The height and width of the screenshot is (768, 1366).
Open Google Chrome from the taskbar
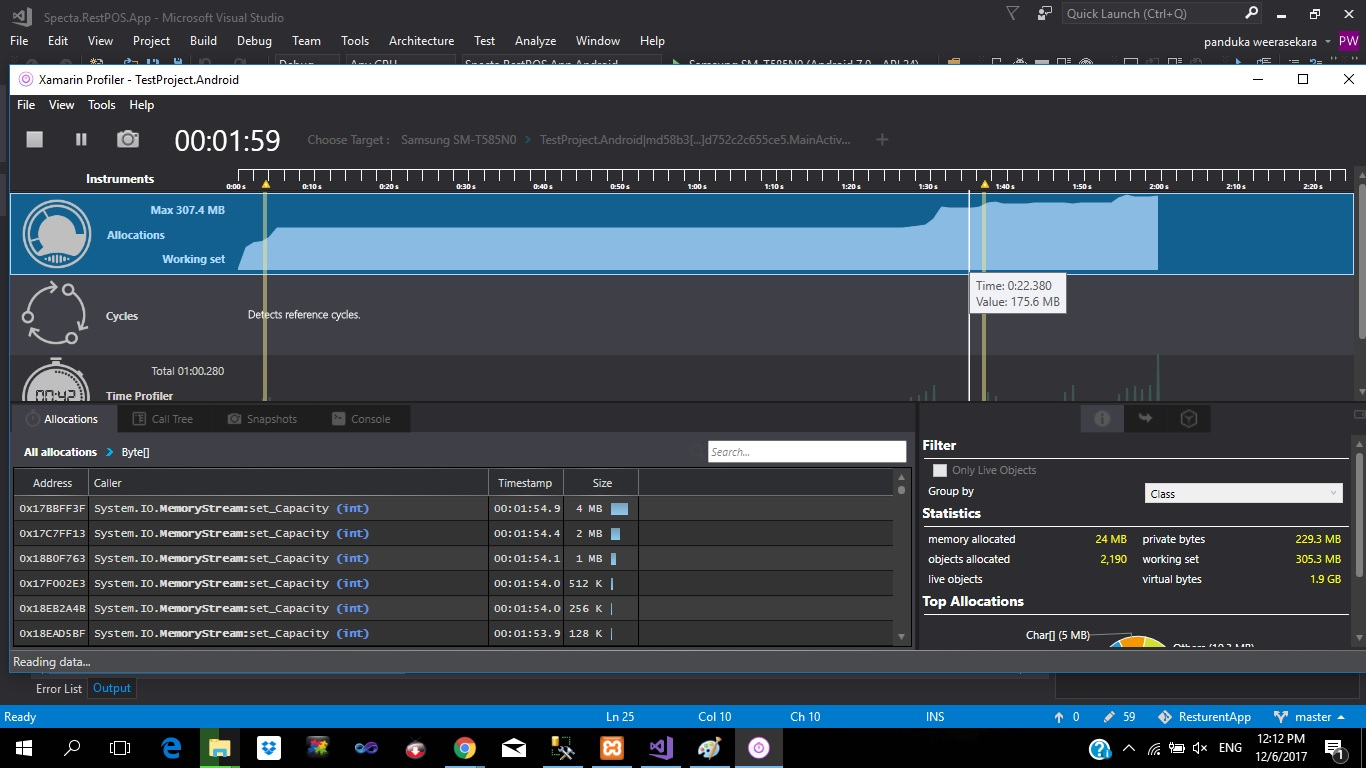click(464, 748)
